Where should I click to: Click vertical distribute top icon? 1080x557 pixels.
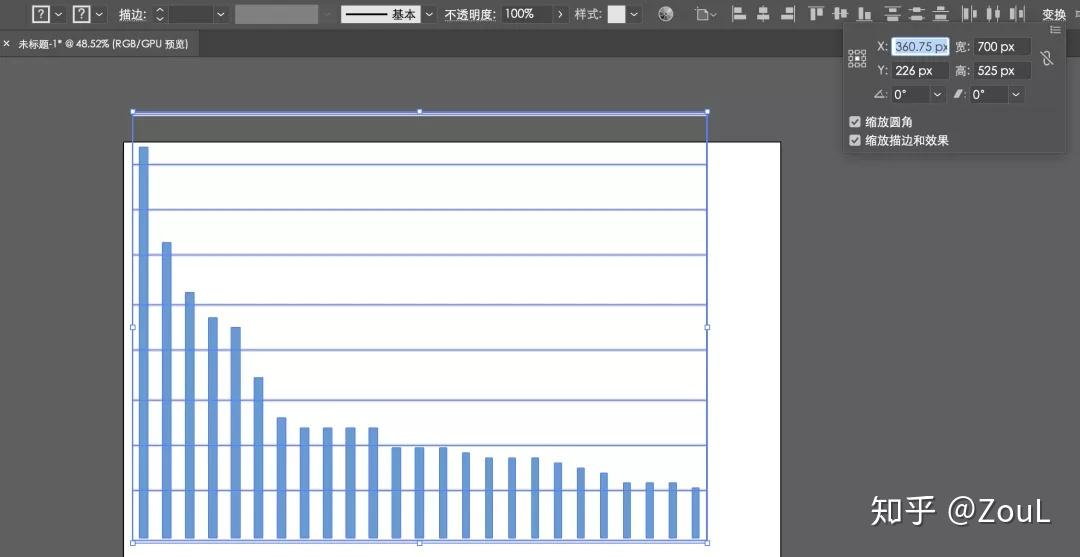click(893, 14)
